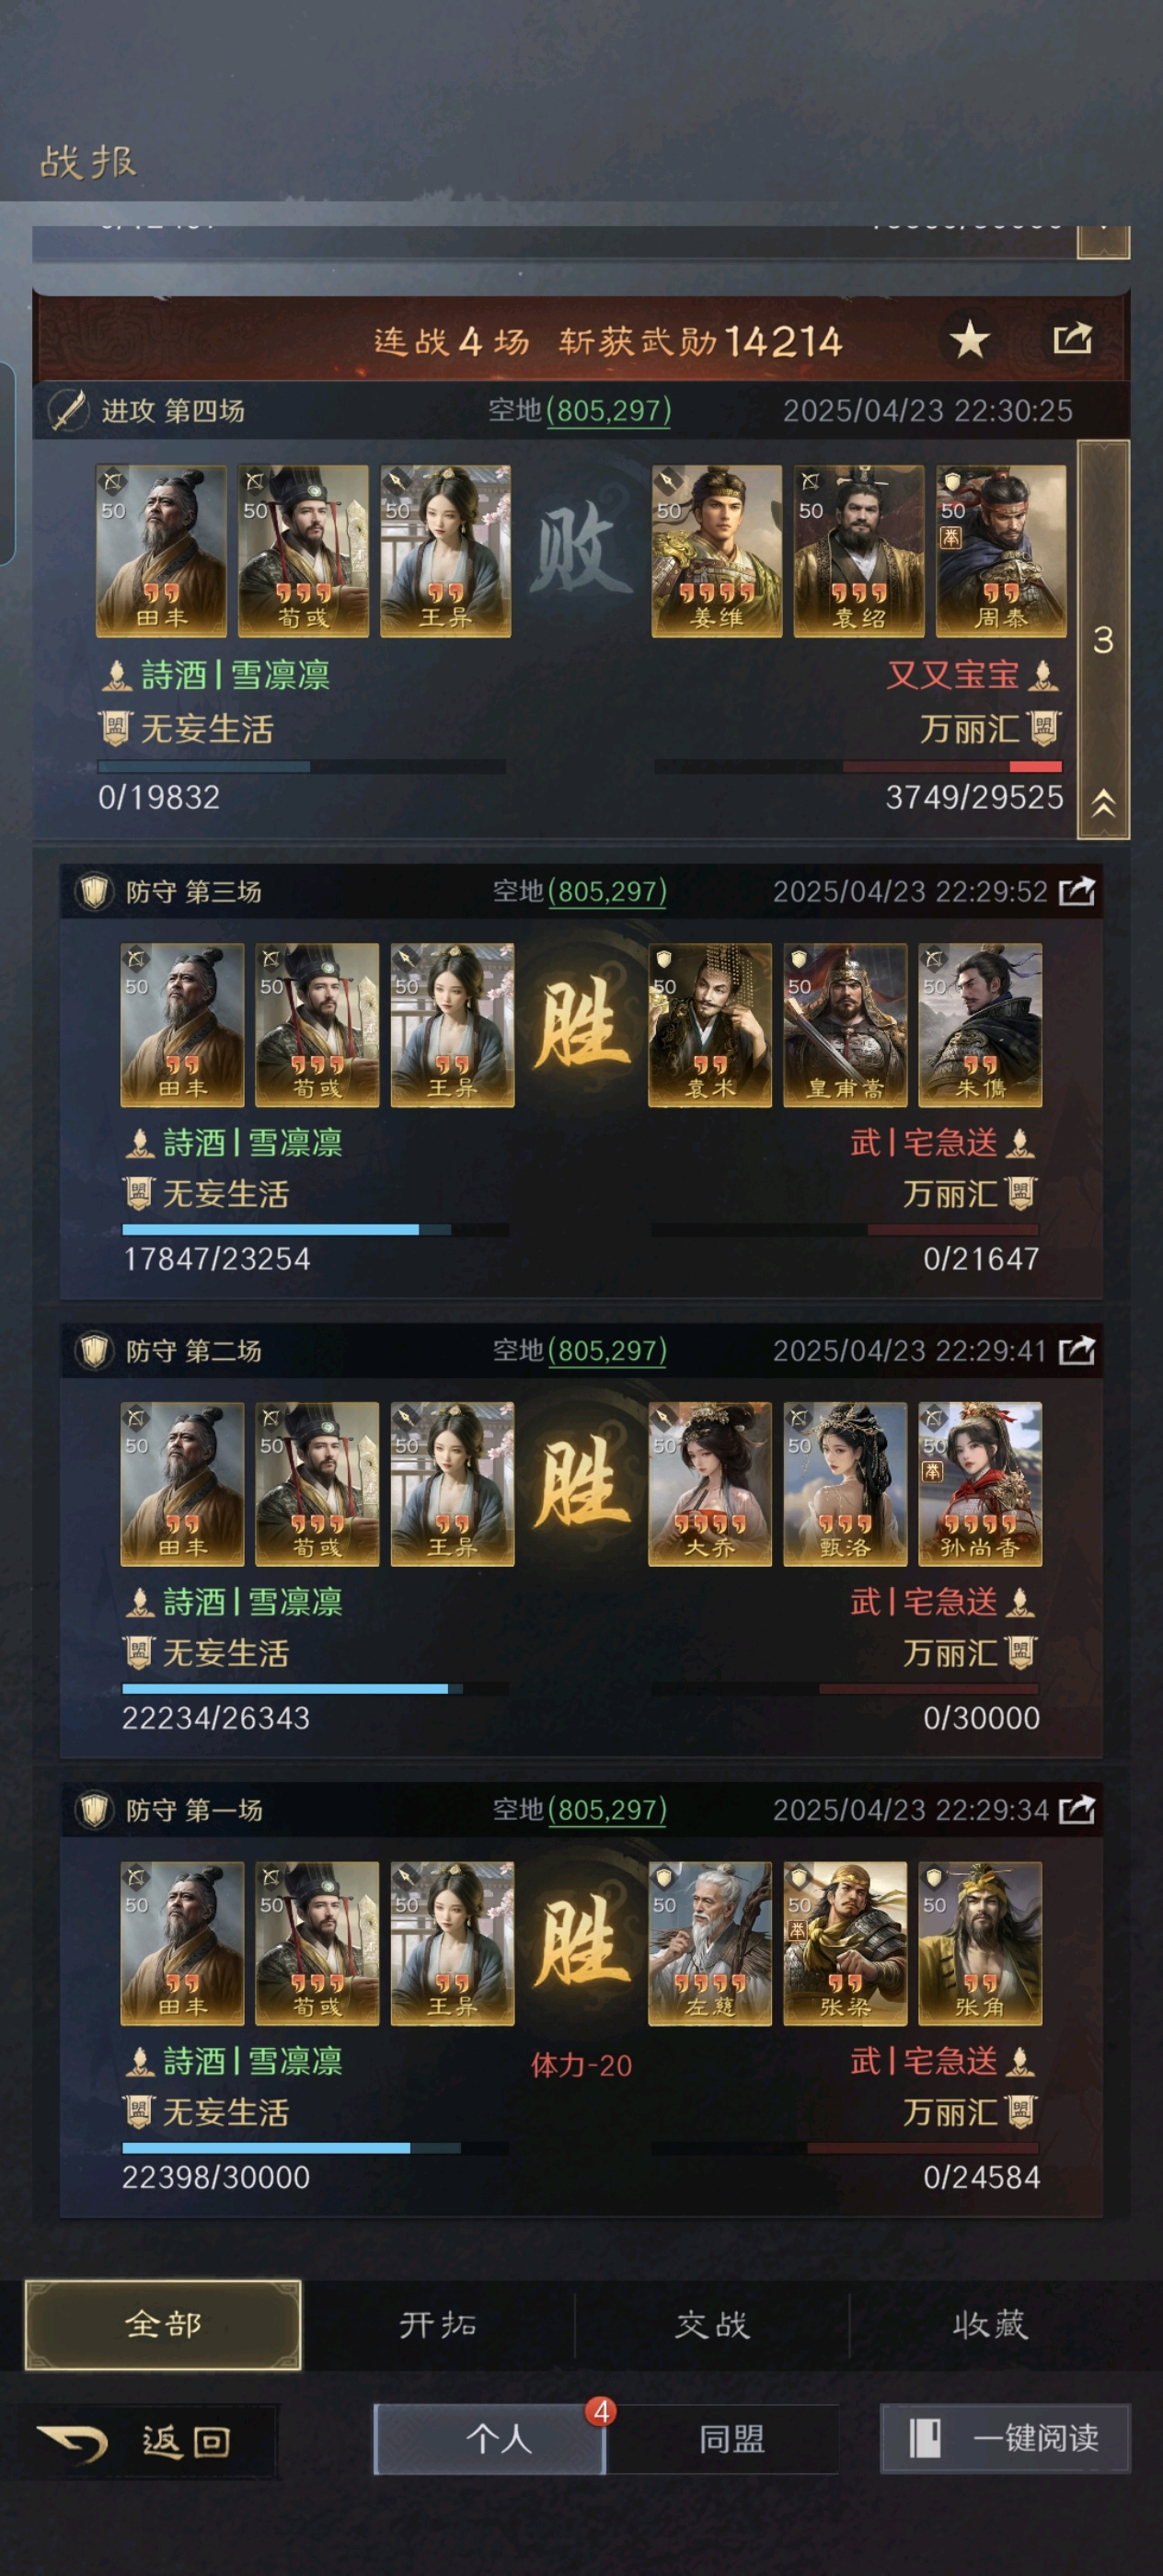The image size is (1163, 2576).
Task: Click the sword icon beside 进攻 第四场
Action: pos(68,410)
